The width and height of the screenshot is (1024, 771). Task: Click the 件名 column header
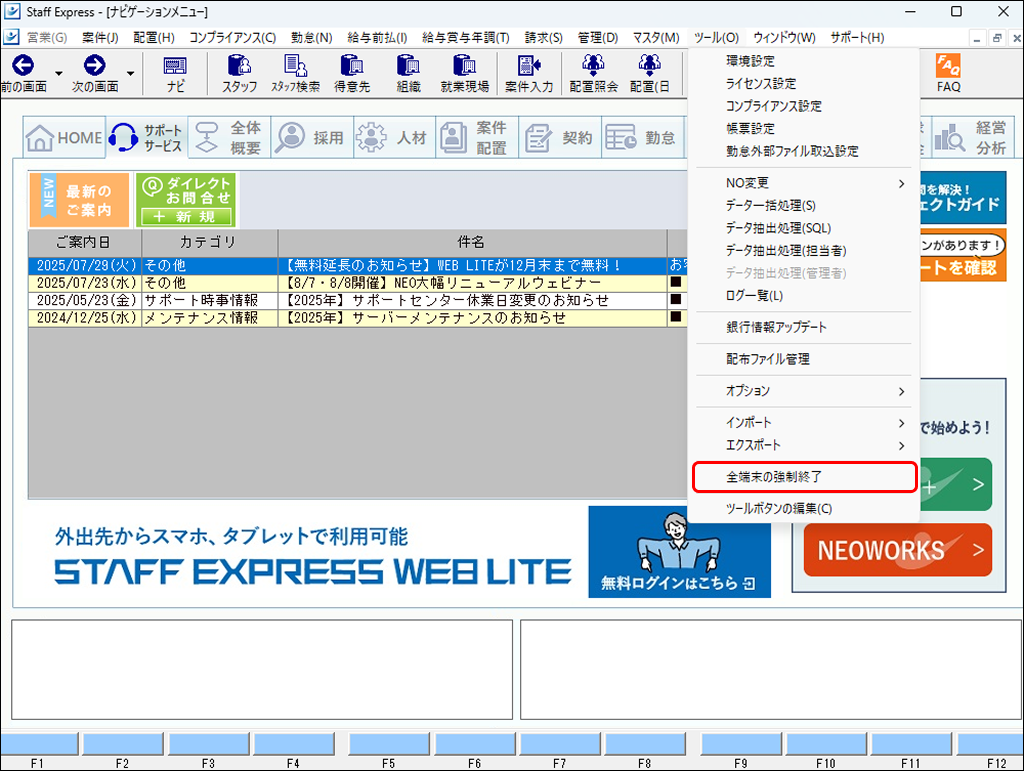click(x=472, y=242)
